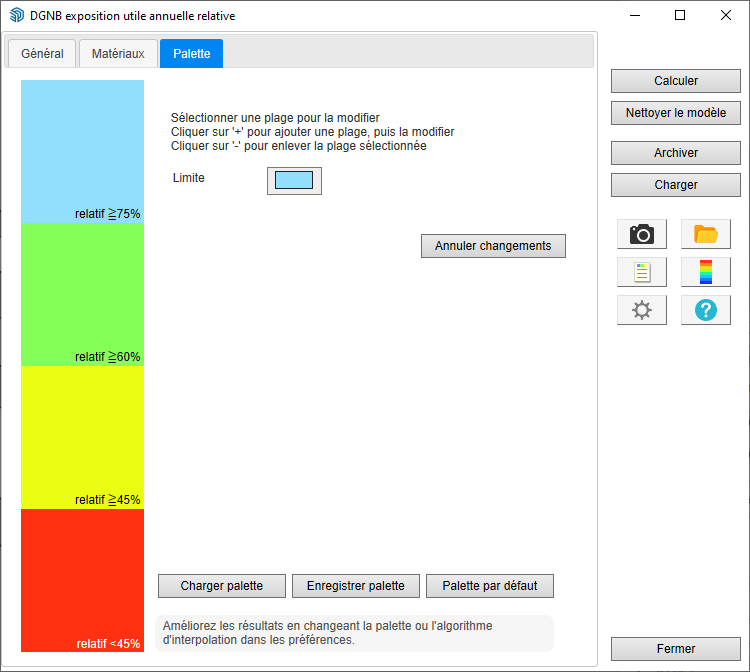This screenshot has height=672, width=750.
Task: Select the yellow relatif ≧45% range
Action: (82, 437)
